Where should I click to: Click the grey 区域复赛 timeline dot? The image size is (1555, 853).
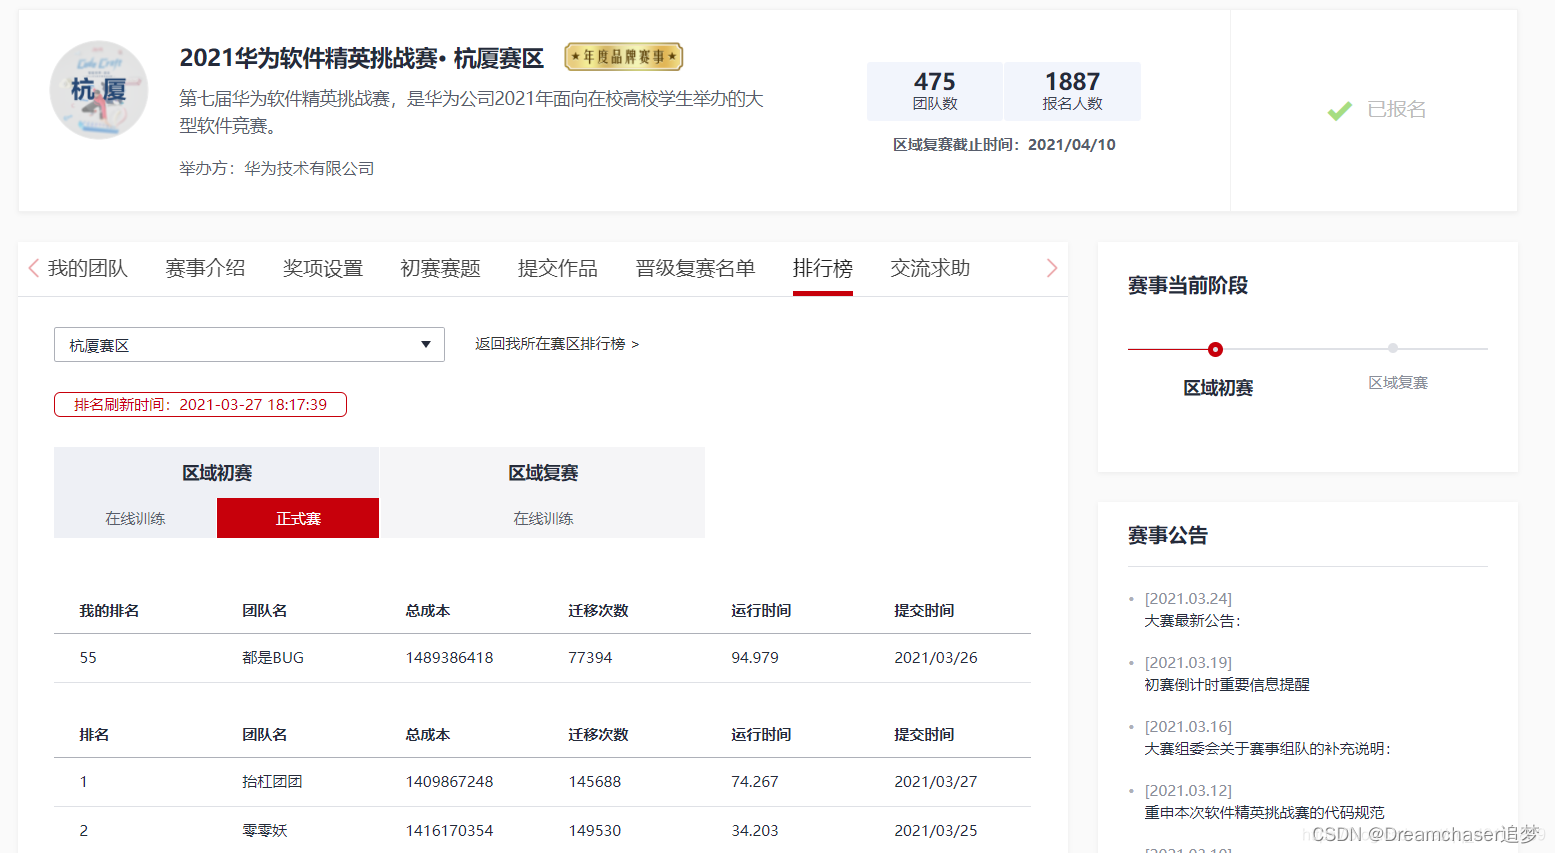(1393, 348)
